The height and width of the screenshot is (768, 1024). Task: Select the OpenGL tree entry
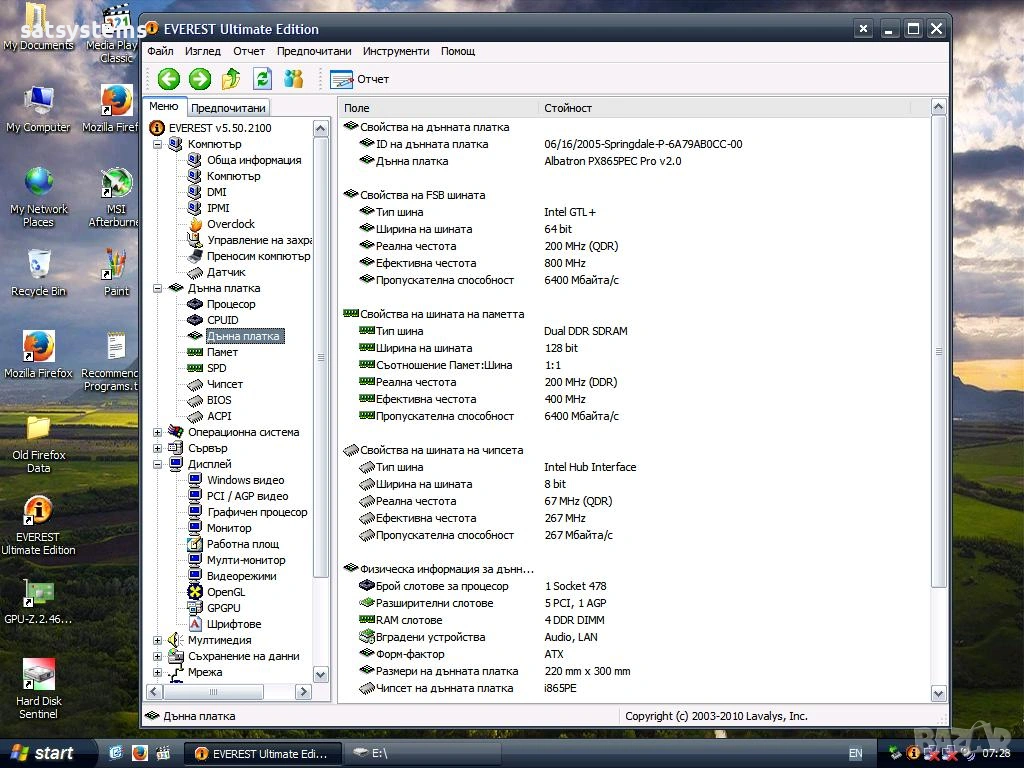tap(225, 592)
